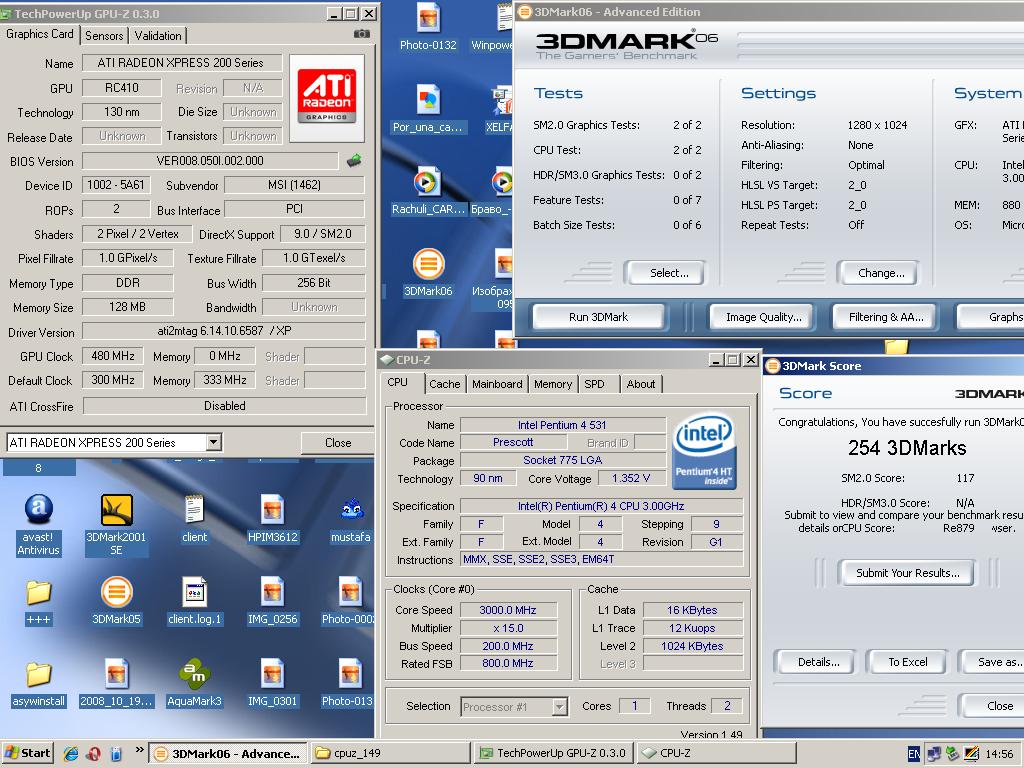Select the 2008_10_19 image file icon

coord(116,682)
